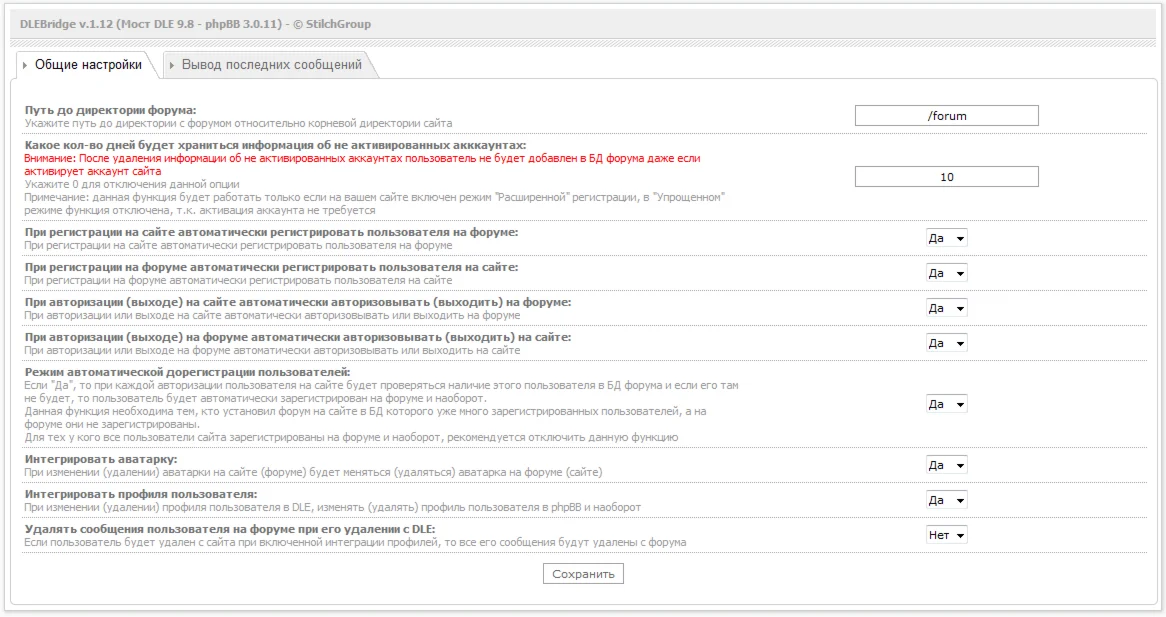Open the forum authorization sync dropdown
This screenshot has height=617, width=1166.
pos(945,342)
